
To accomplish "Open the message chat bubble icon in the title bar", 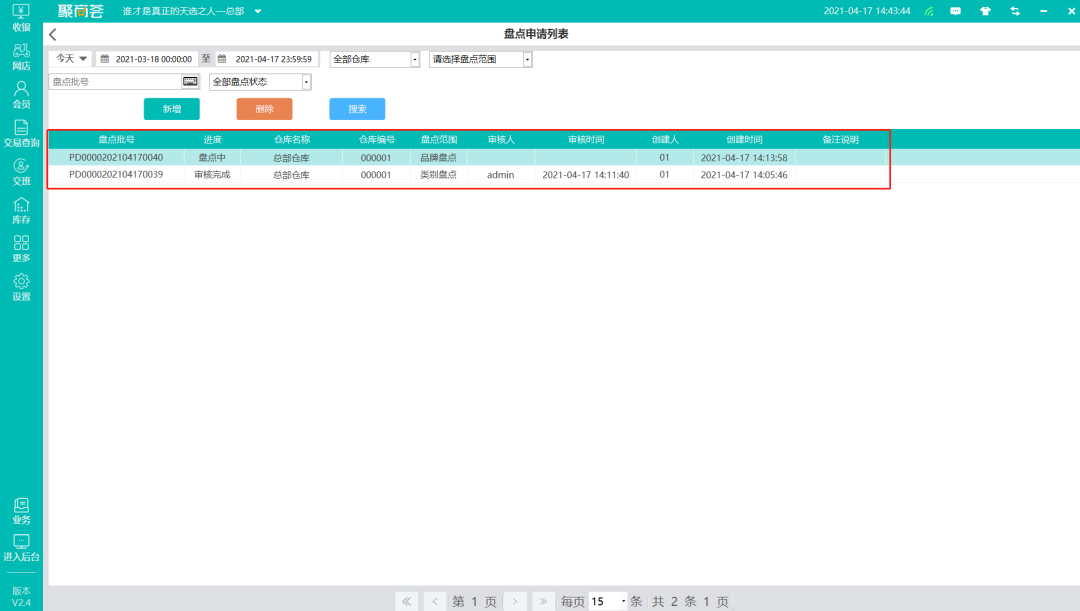I will 955,11.
